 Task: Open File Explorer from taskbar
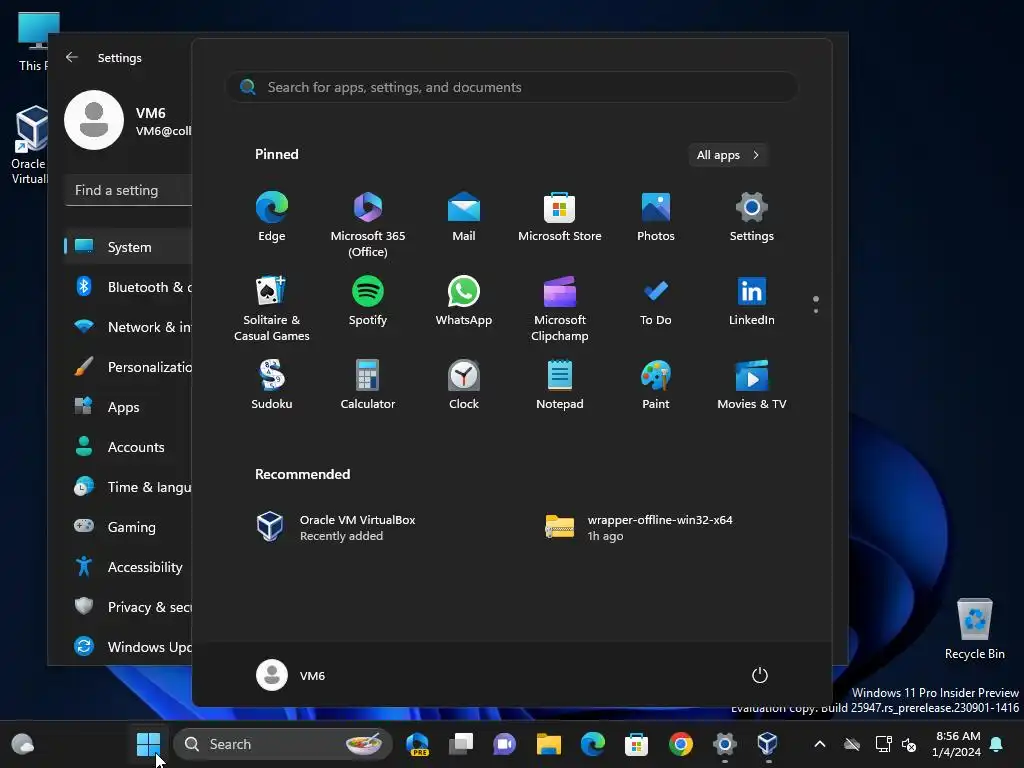(x=549, y=744)
